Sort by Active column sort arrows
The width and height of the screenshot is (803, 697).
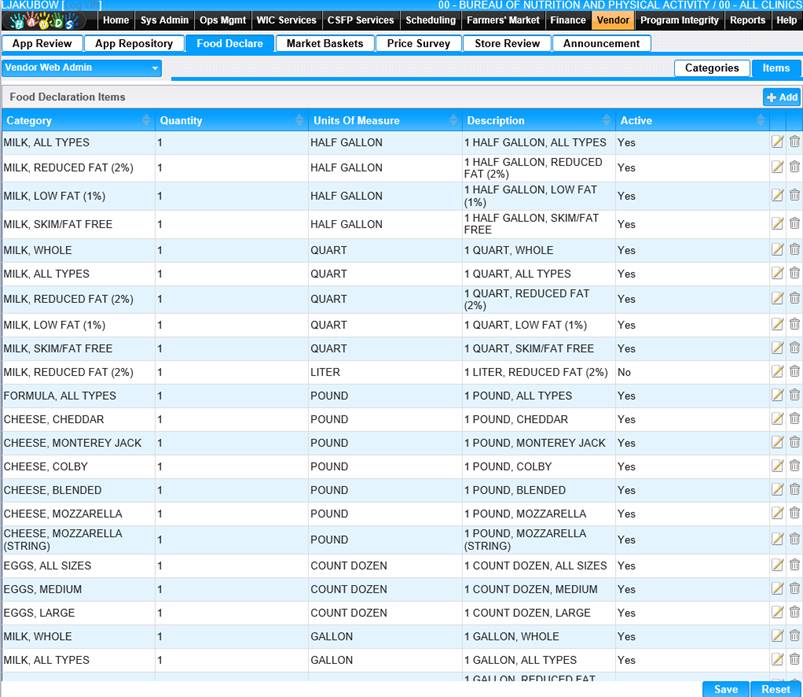[x=760, y=120]
